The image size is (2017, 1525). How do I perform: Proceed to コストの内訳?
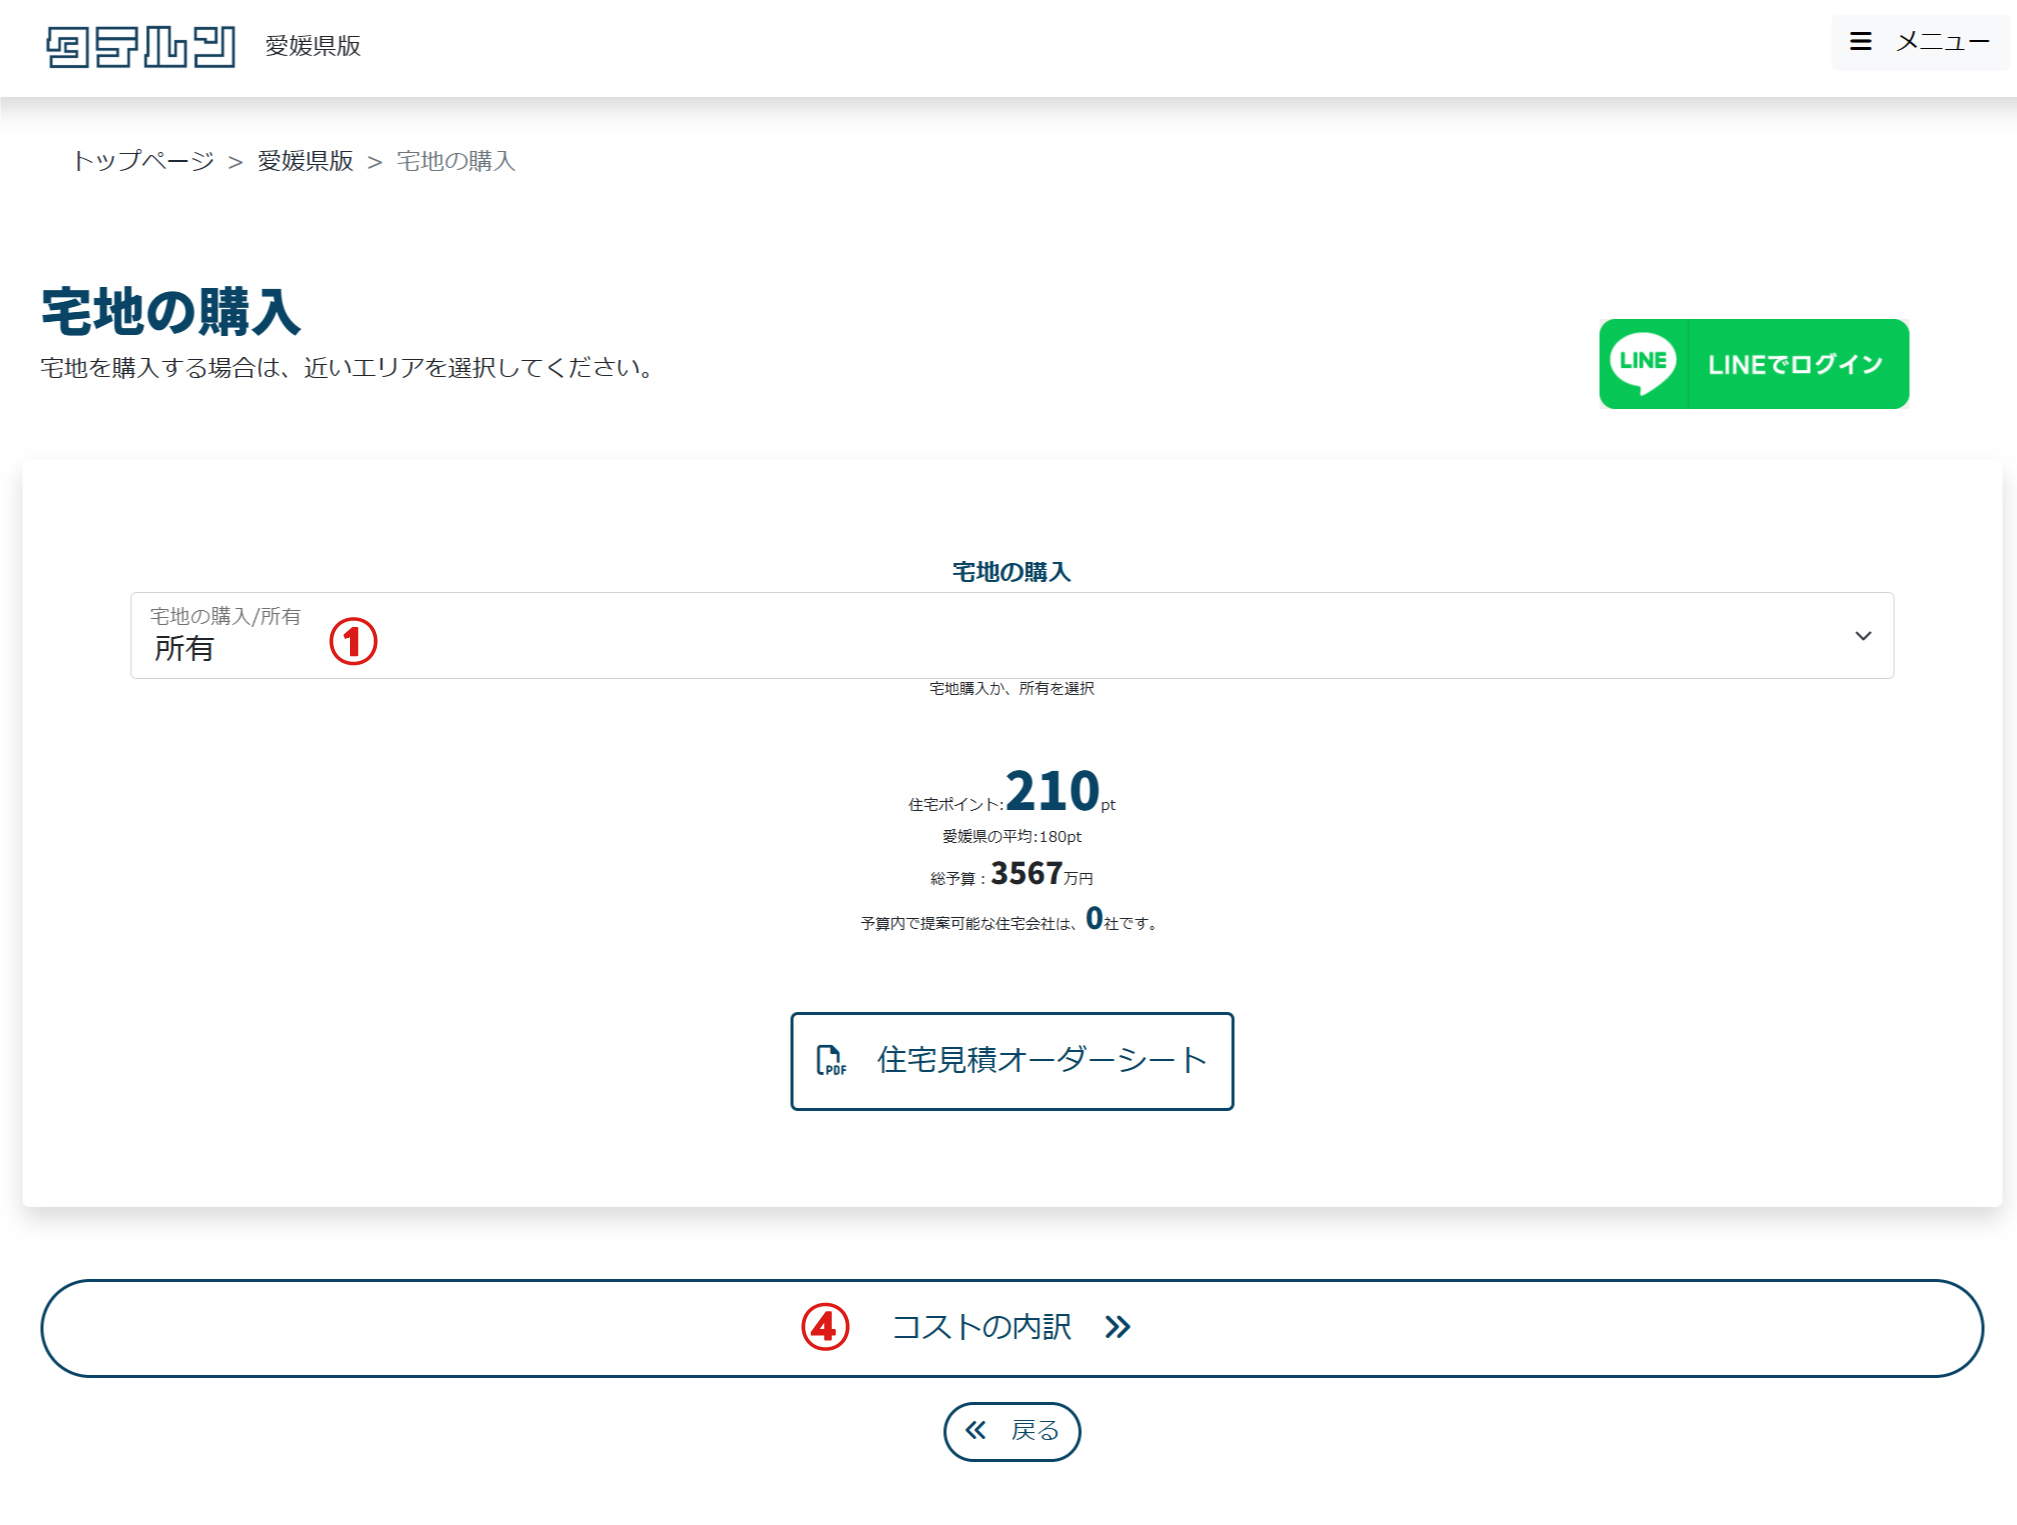981,1327
